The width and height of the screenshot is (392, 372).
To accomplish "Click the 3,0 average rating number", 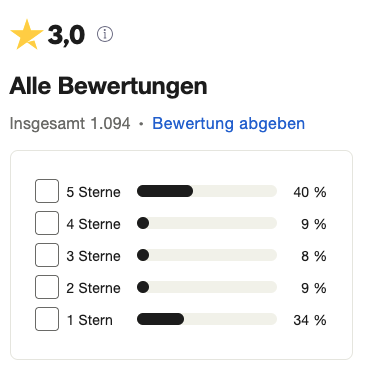I will click(x=66, y=35).
